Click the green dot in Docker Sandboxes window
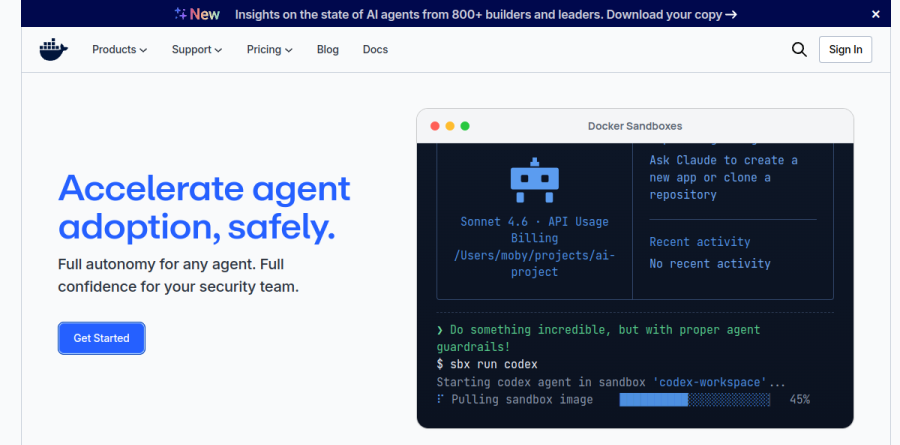Screen dimensions: 900x445 click(465, 126)
